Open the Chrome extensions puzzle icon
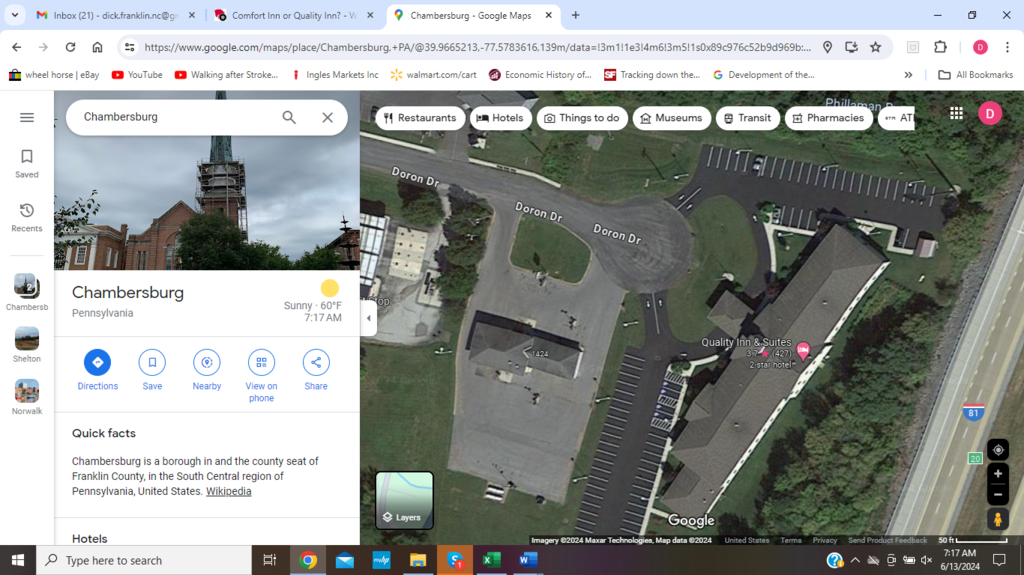Screen dimensions: 1024x575 940,47
